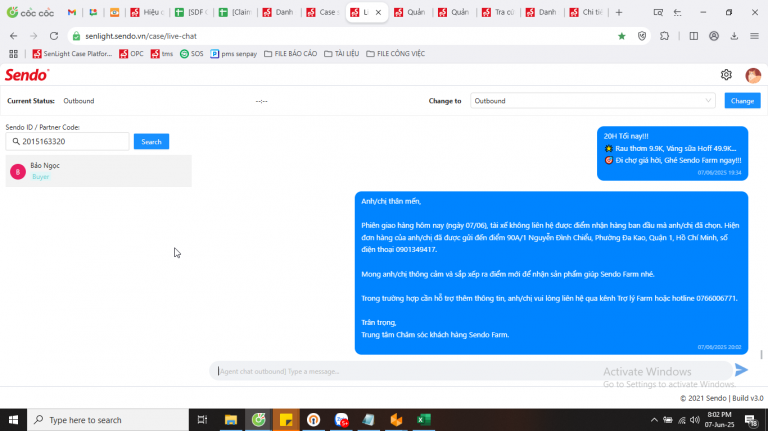Click the blue Search button
The height and width of the screenshot is (431, 768).
151,142
